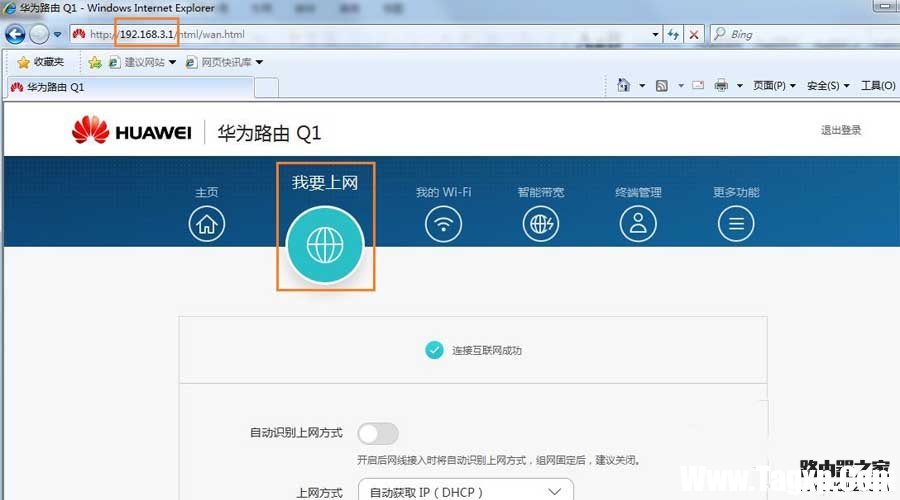Click the Read mail icon

698,86
